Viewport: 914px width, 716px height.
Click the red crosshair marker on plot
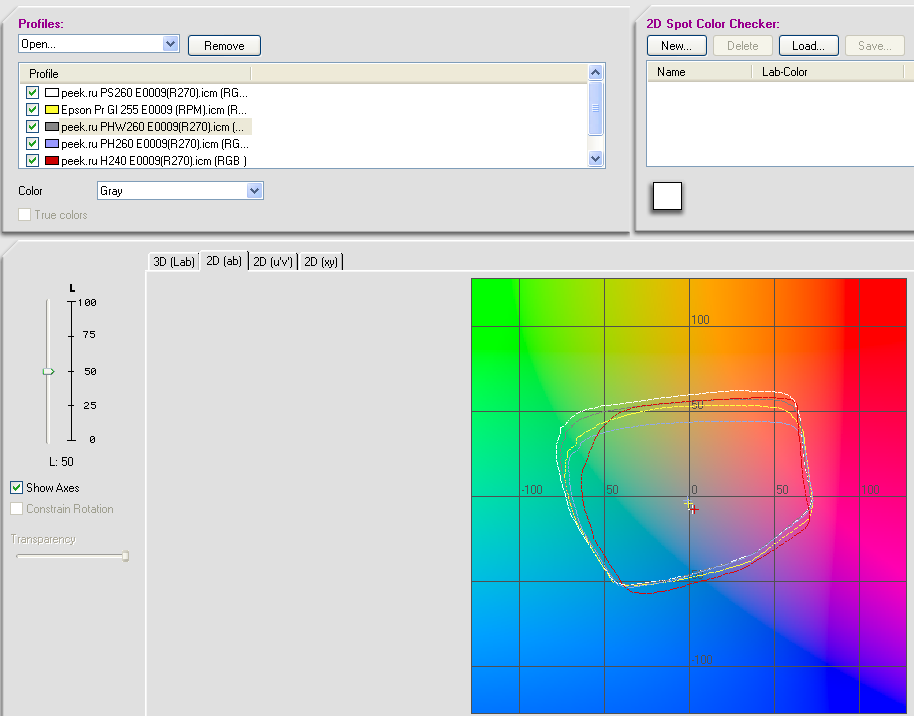pos(694,509)
